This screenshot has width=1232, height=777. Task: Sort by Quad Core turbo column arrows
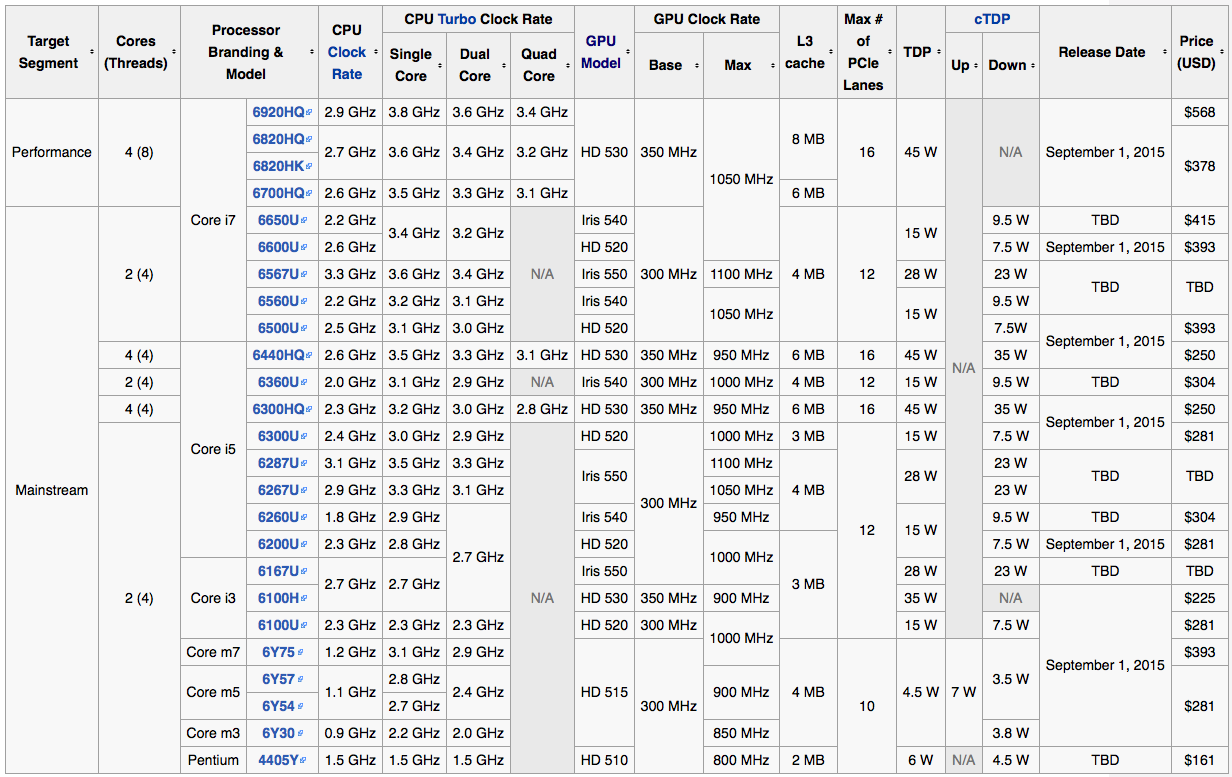[567, 65]
